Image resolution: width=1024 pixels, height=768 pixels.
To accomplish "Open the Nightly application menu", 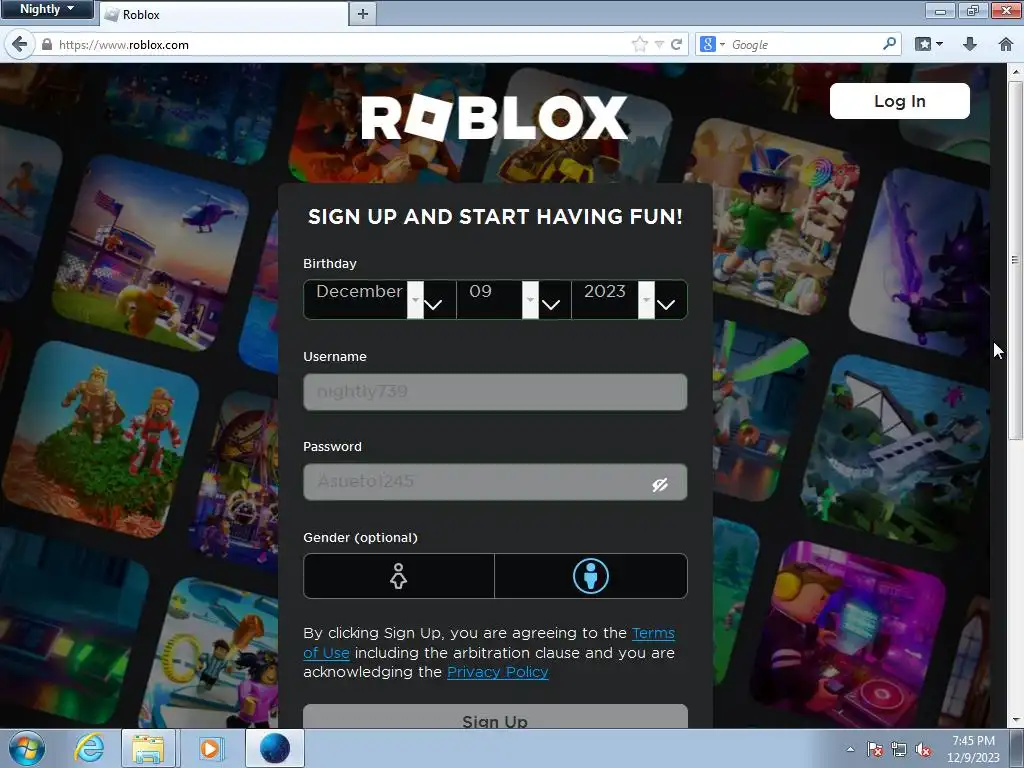I will pos(47,9).
